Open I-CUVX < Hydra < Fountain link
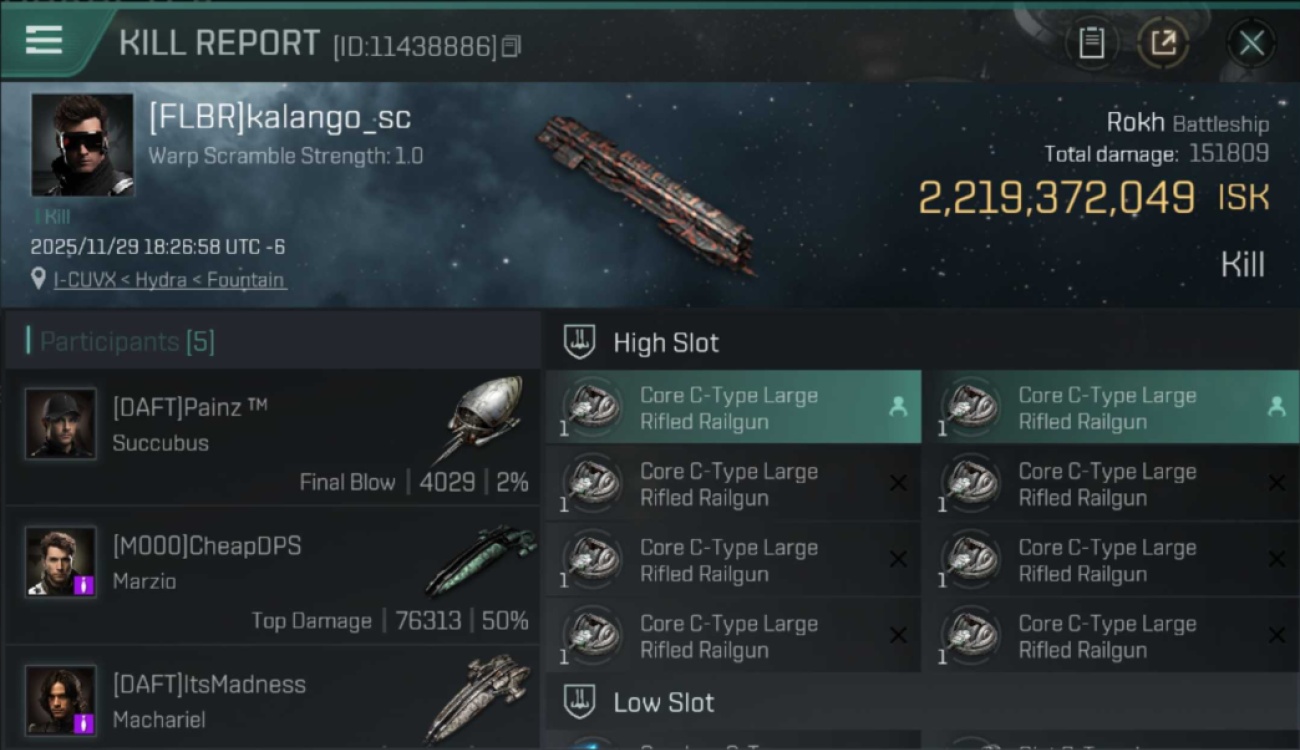 (169, 280)
